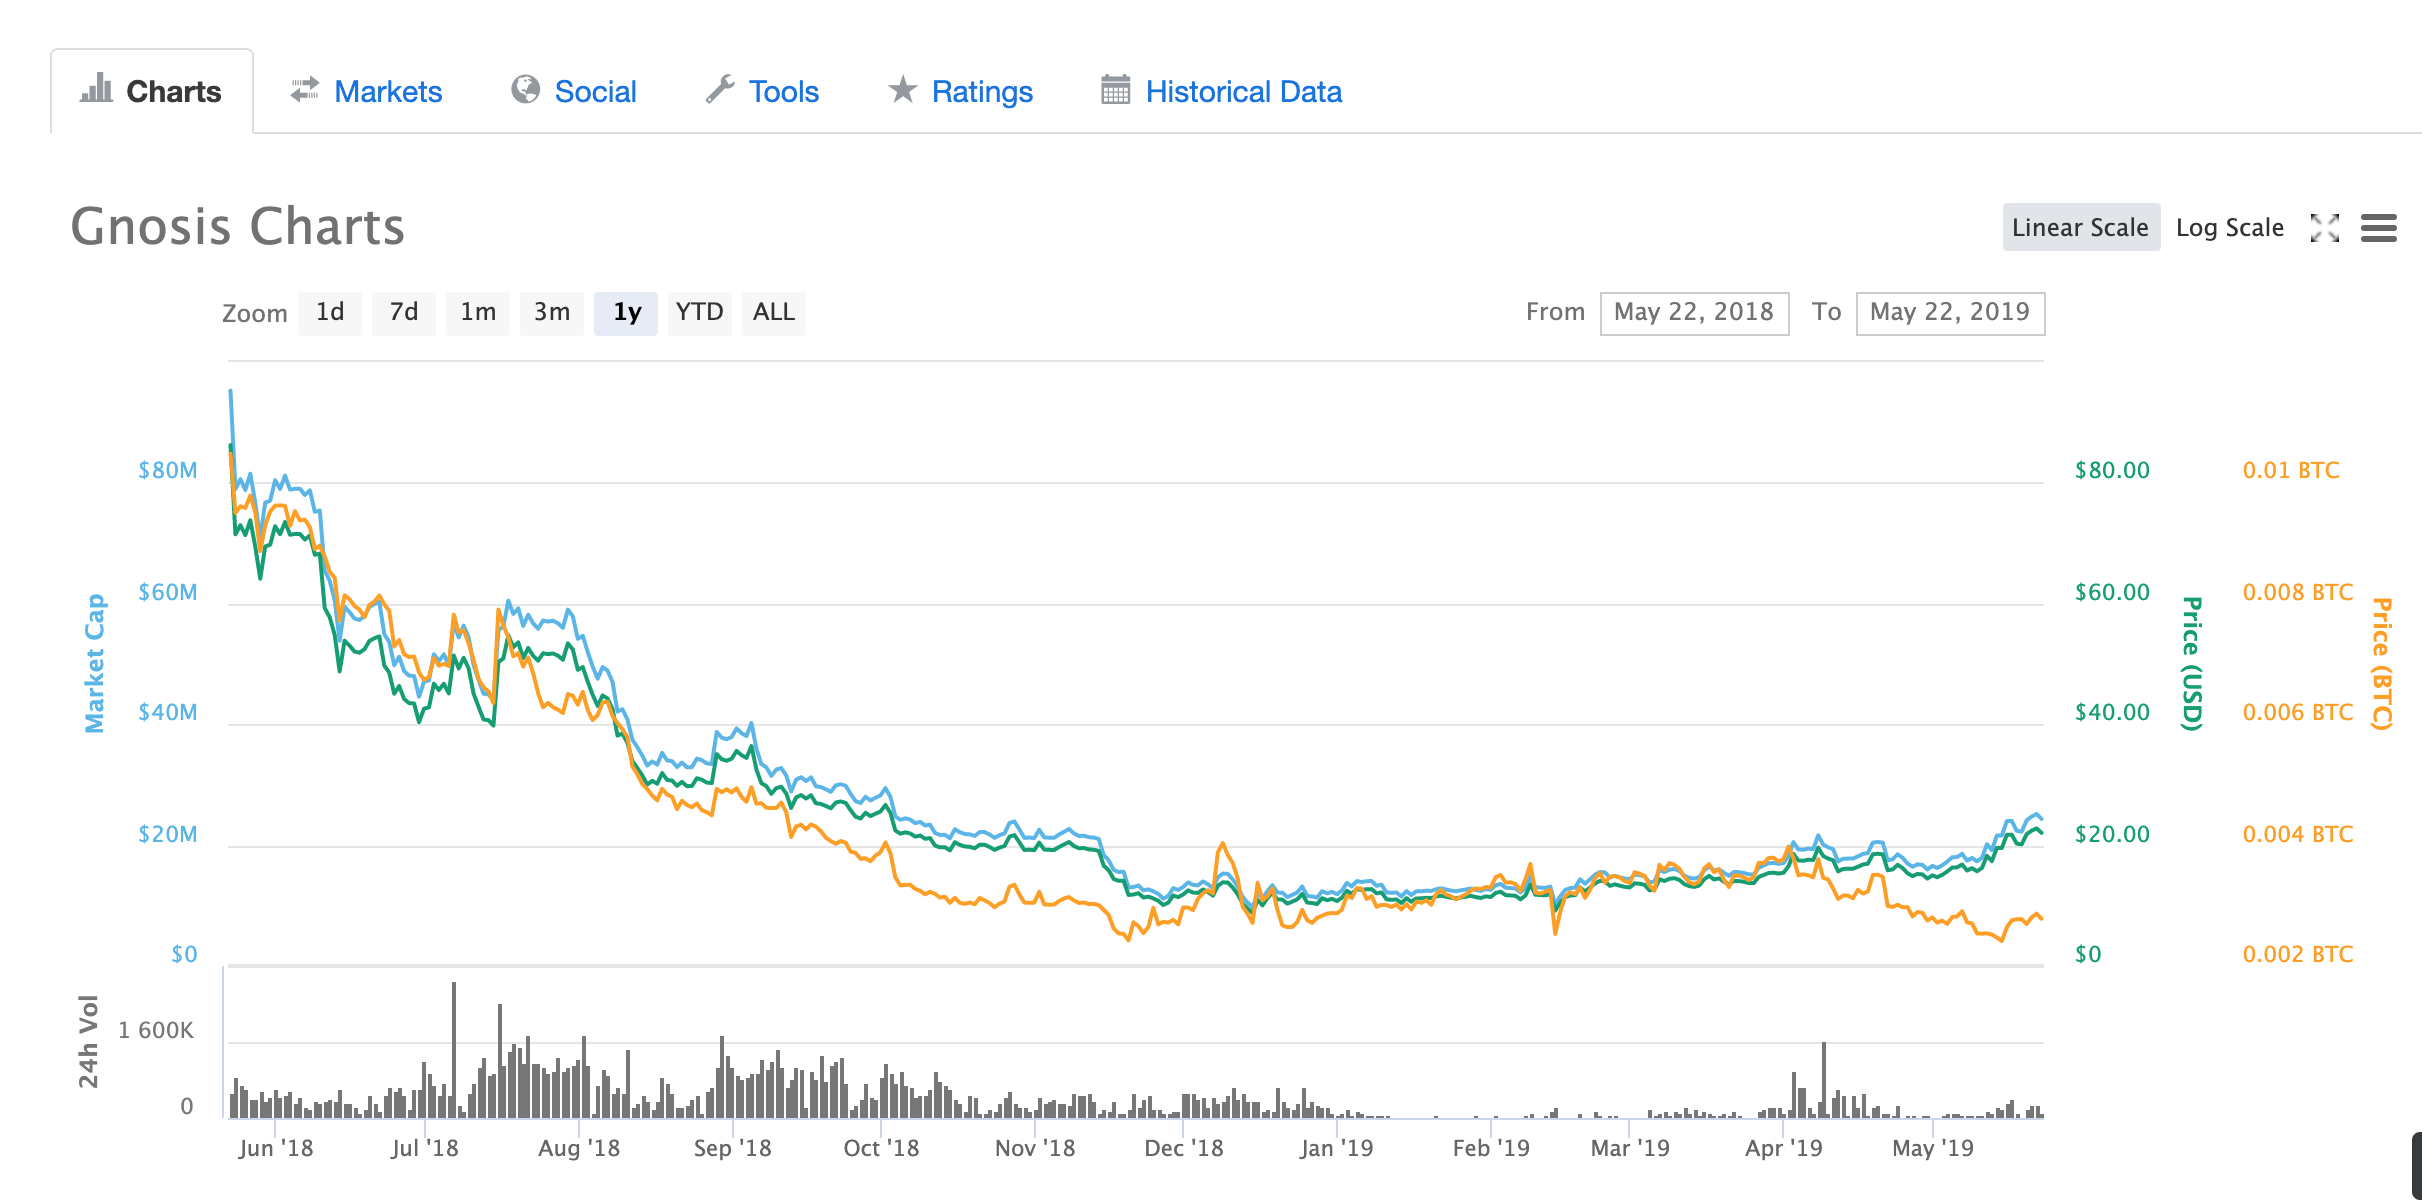This screenshot has width=2422, height=1200.
Task: Toggle the Price (BTC) axis series
Action: [2383, 663]
